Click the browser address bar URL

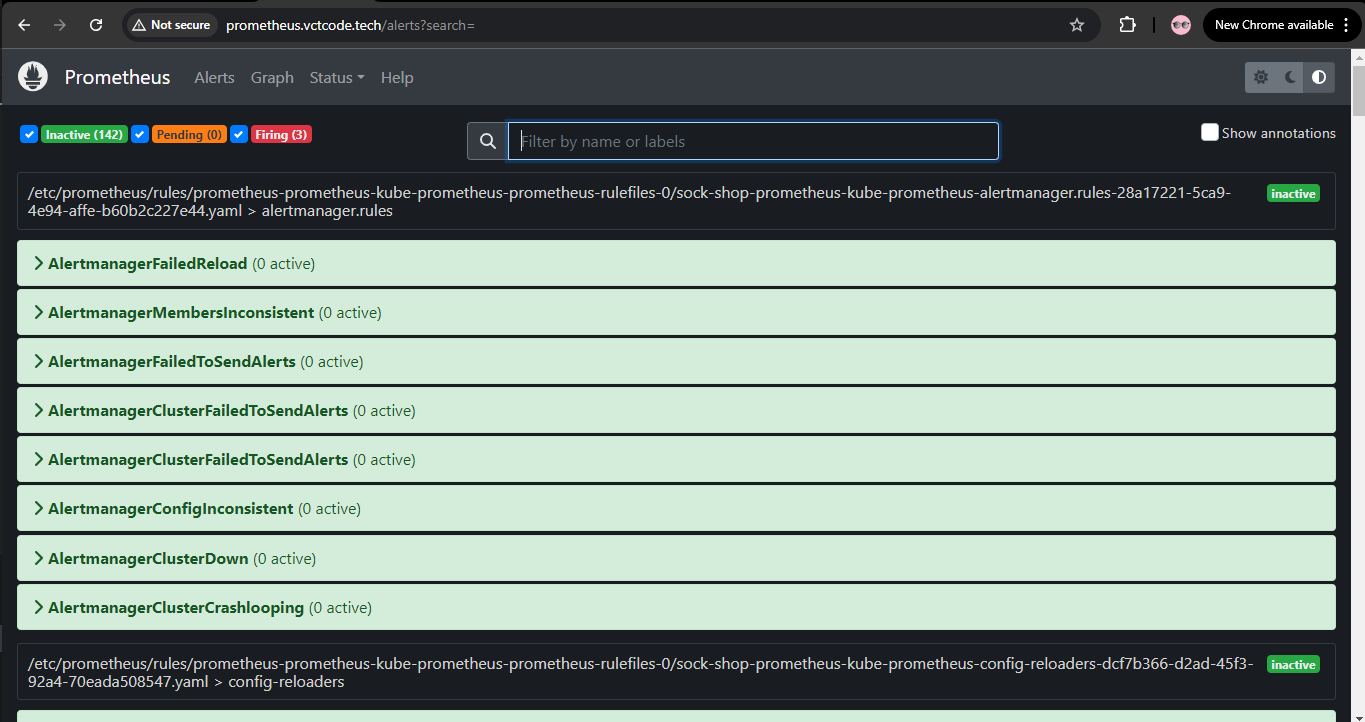pyautogui.click(x=350, y=25)
